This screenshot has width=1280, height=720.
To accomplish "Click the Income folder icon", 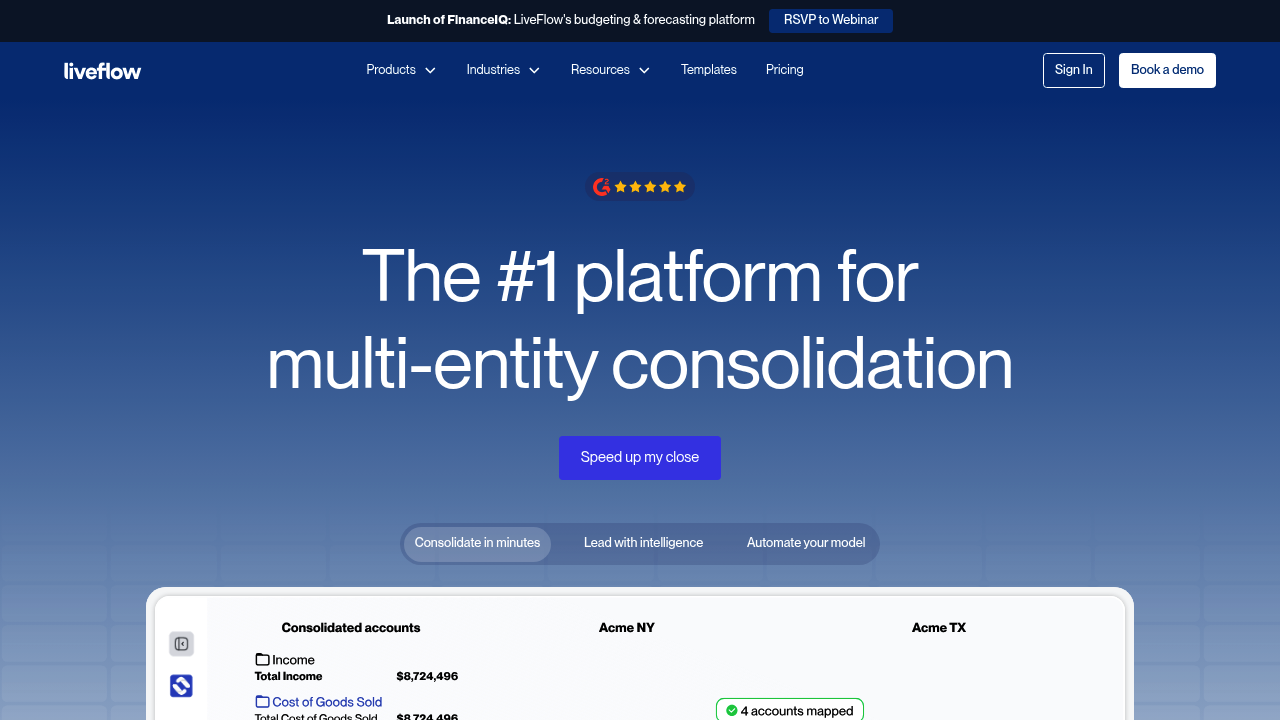I will coord(262,660).
